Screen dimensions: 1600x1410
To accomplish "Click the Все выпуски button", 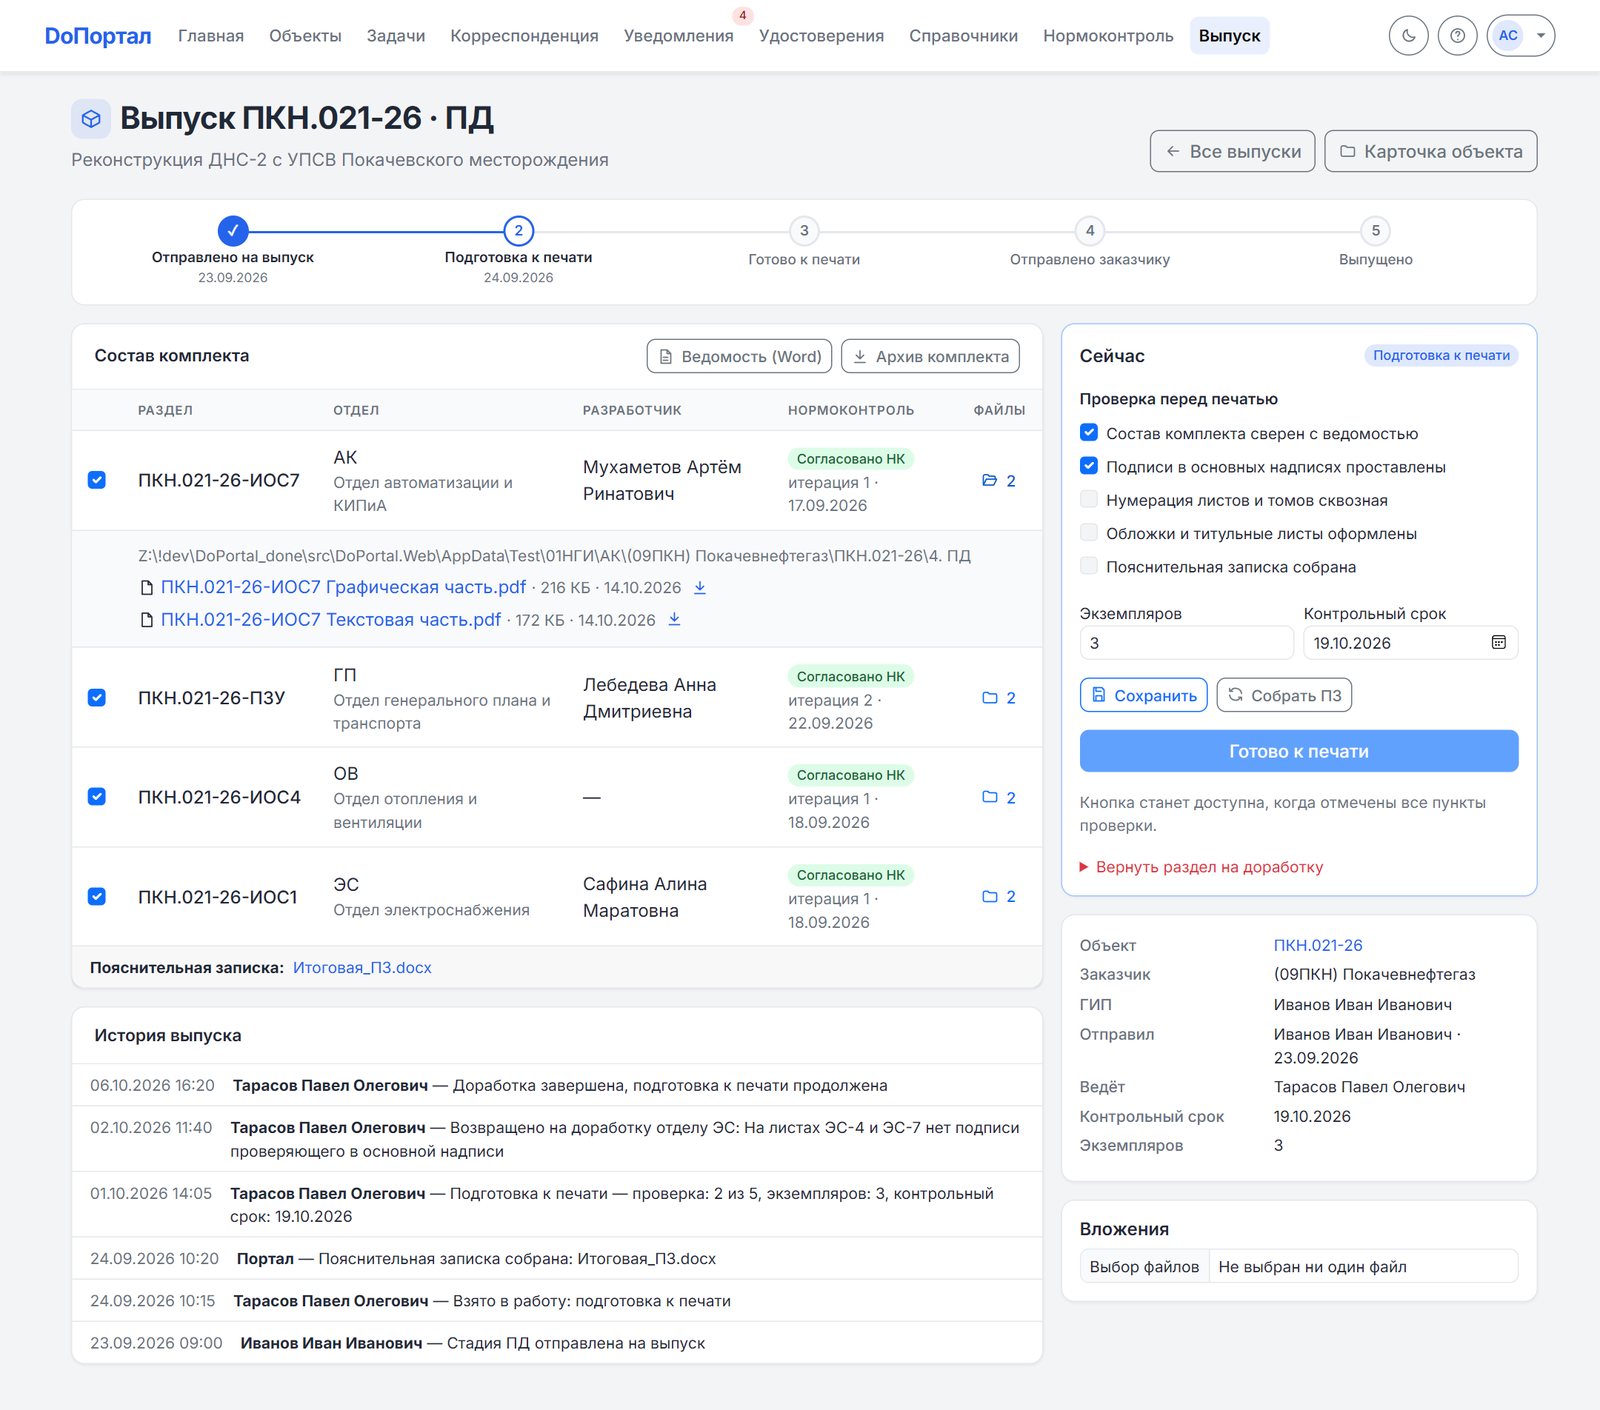I will click(x=1232, y=151).
